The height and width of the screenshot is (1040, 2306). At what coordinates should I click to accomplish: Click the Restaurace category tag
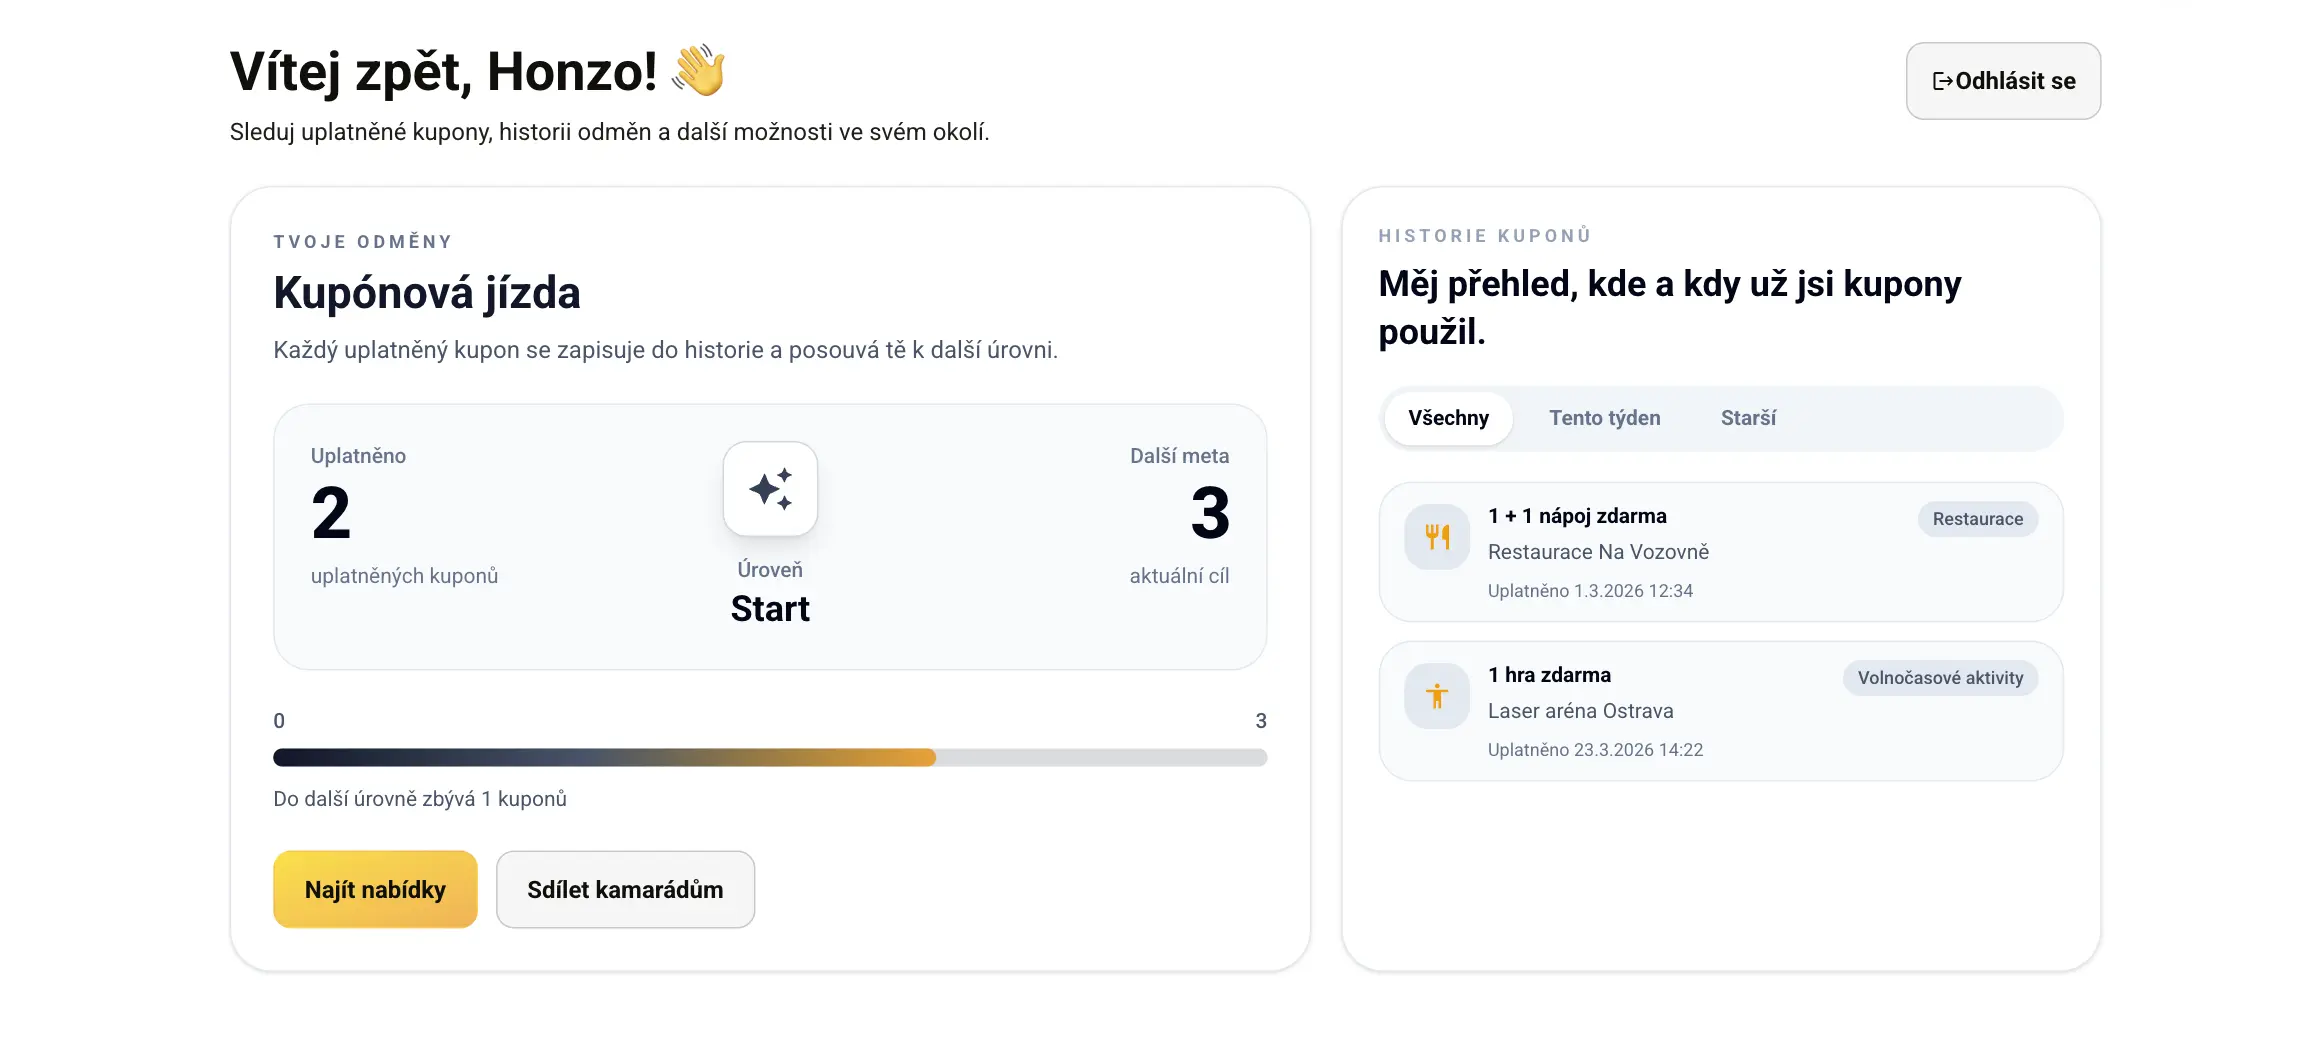pos(1977,519)
